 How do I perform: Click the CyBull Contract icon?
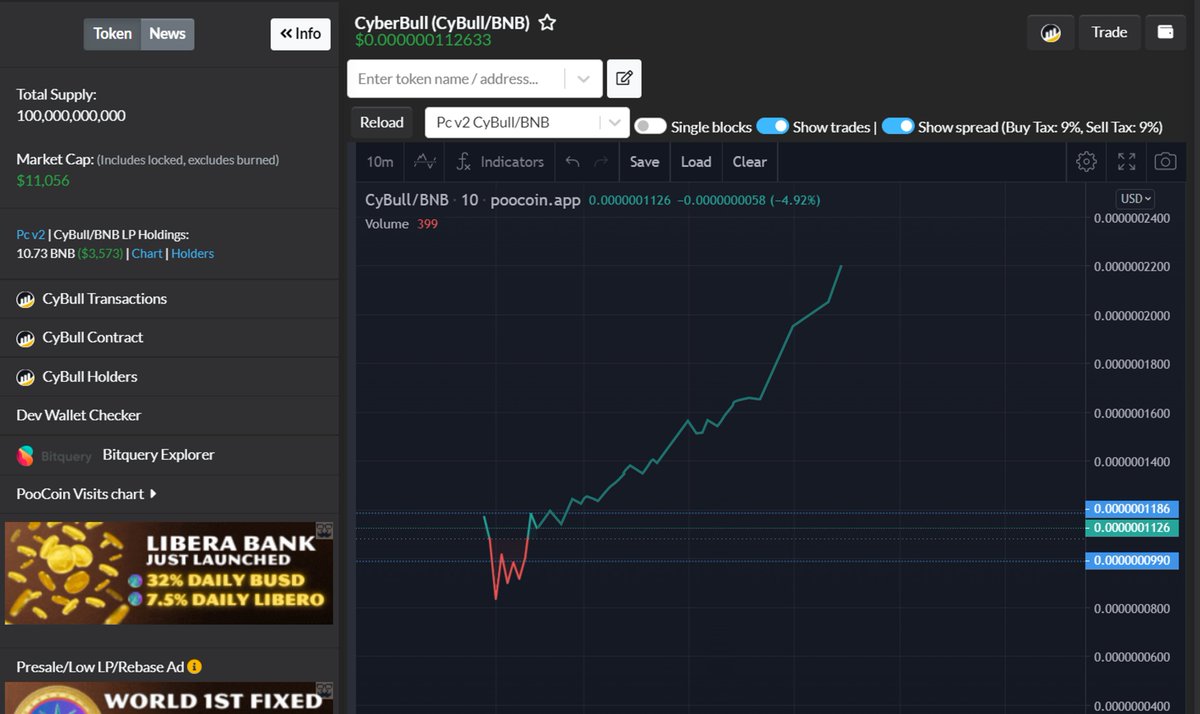coord(26,338)
